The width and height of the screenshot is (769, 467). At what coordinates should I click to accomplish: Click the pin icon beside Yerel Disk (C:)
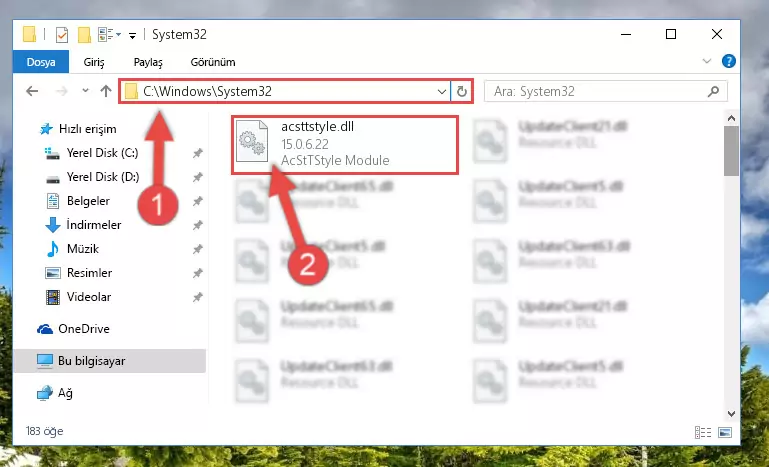[198, 153]
